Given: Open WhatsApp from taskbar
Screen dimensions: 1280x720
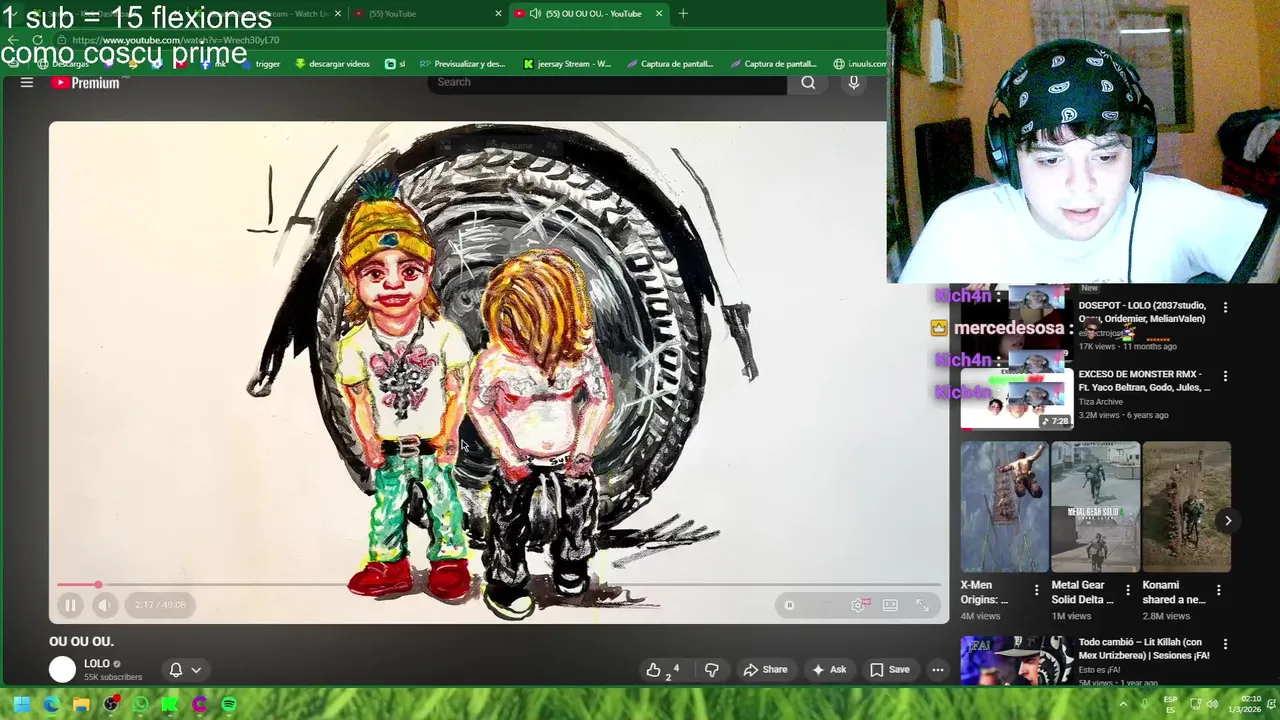Looking at the screenshot, I should 140,704.
